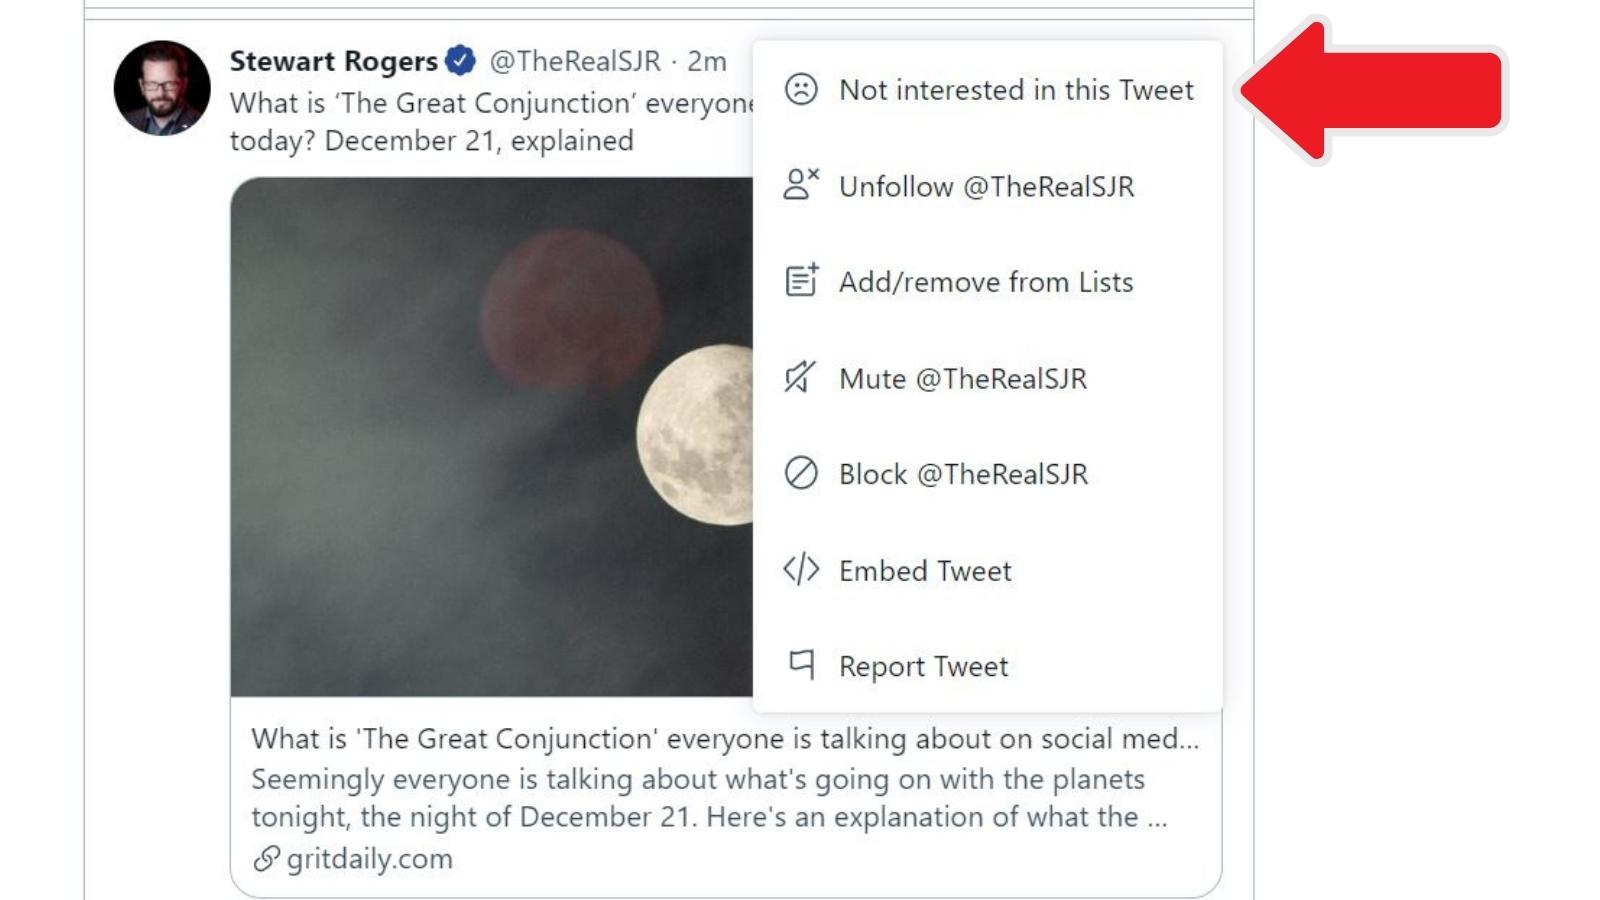Screen dimensions: 1600x900
Task: Click the sad face icon in menu
Action: [x=801, y=89]
